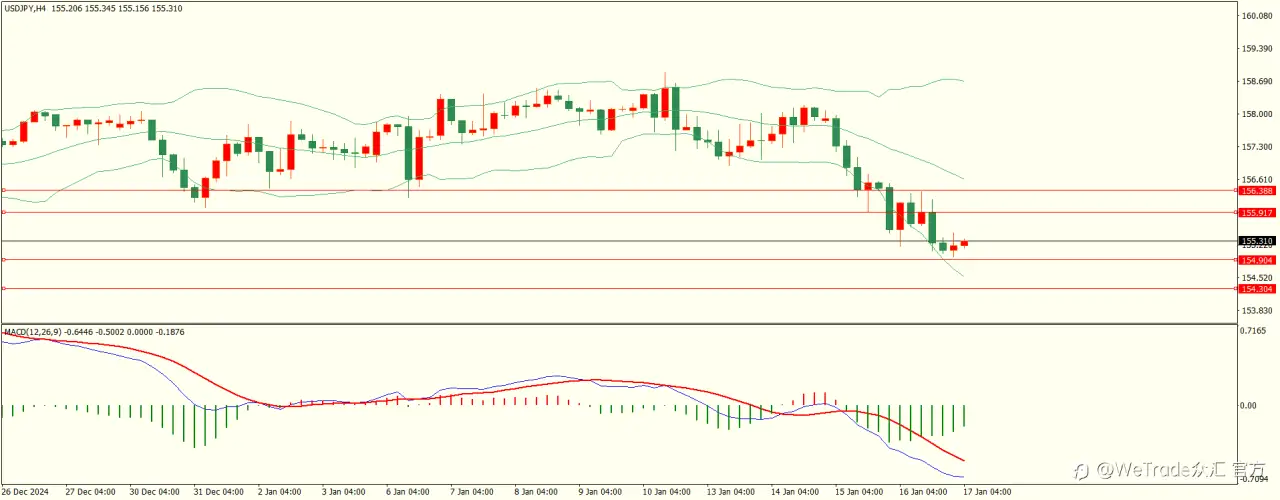Select the 155.917 horizontal line's left handle

pyautogui.click(x=3, y=212)
